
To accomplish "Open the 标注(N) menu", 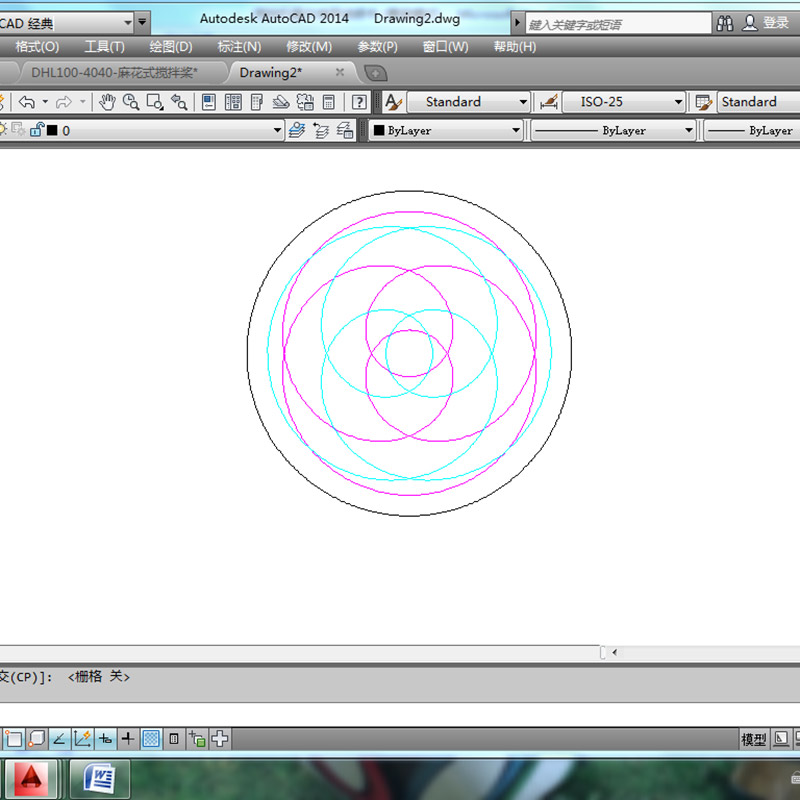I will pyautogui.click(x=239, y=47).
